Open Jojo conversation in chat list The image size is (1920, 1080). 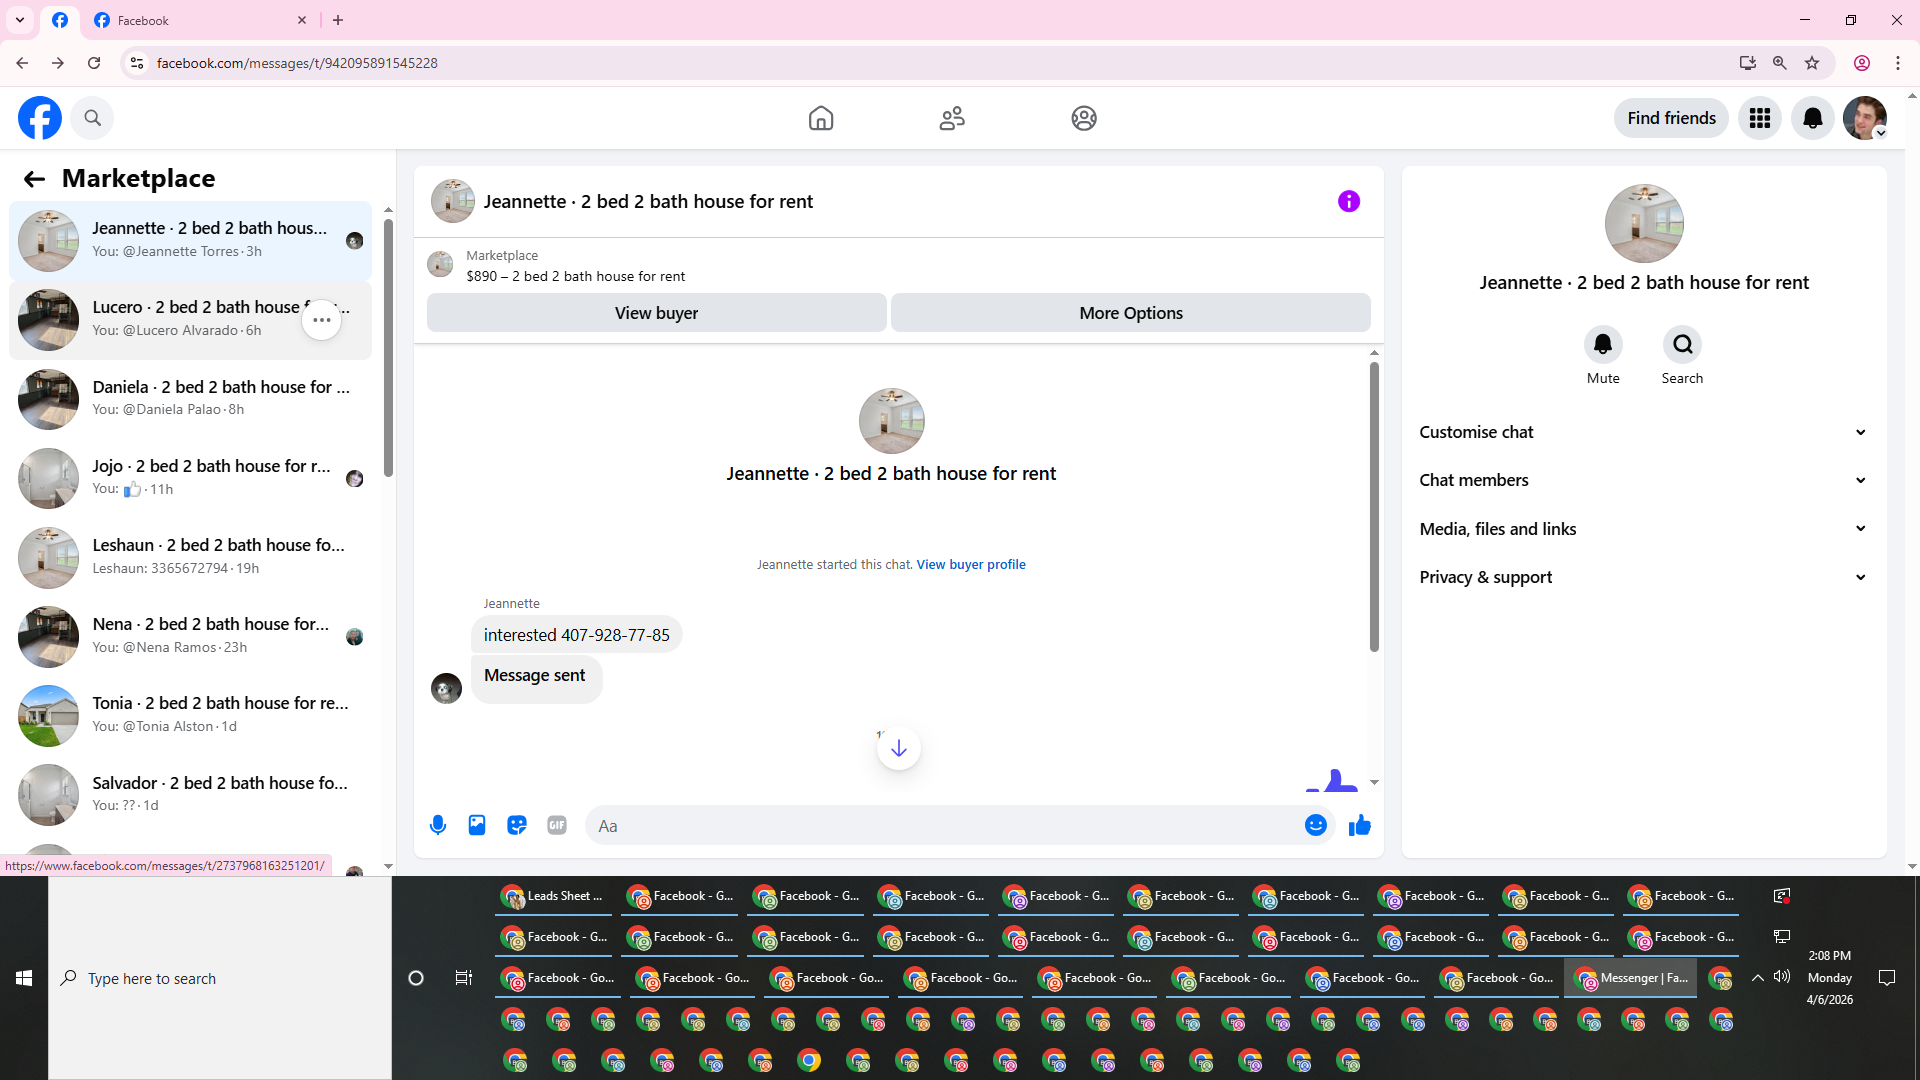[x=190, y=478]
